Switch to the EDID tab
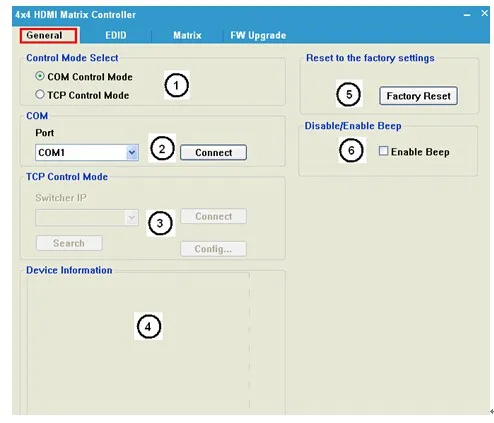494x423 pixels. point(116,35)
